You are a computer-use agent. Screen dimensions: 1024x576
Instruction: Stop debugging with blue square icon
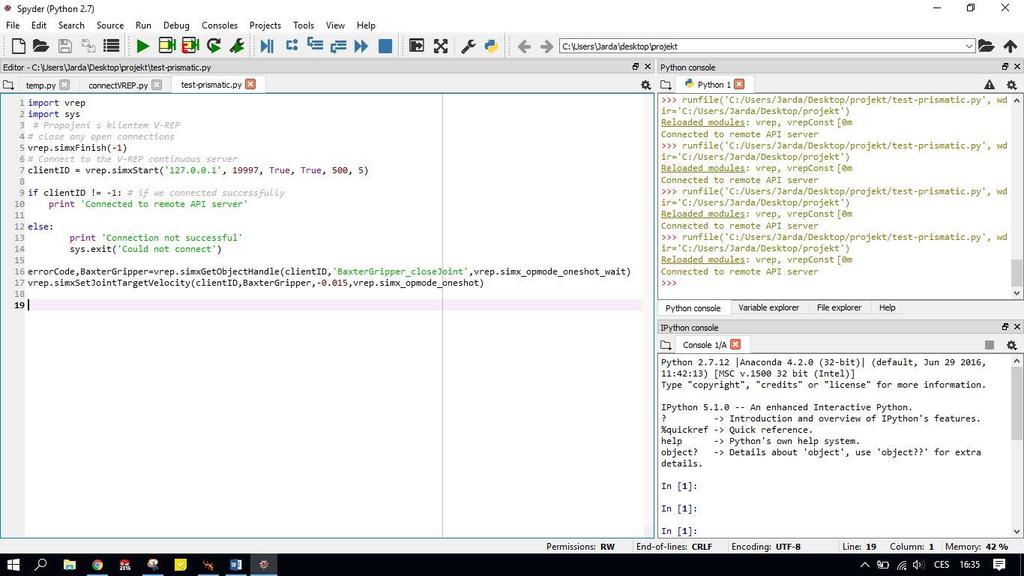385,46
